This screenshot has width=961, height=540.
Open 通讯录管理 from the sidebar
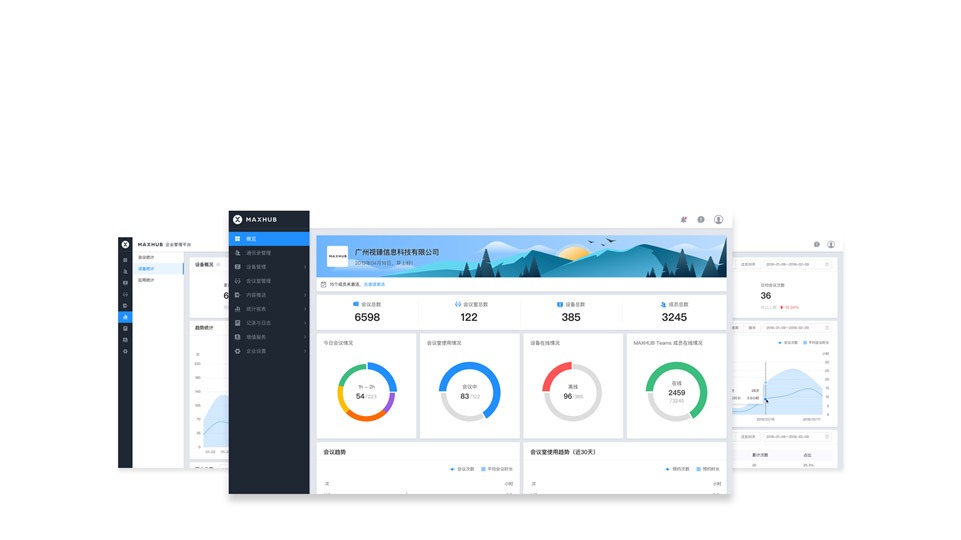(x=258, y=253)
